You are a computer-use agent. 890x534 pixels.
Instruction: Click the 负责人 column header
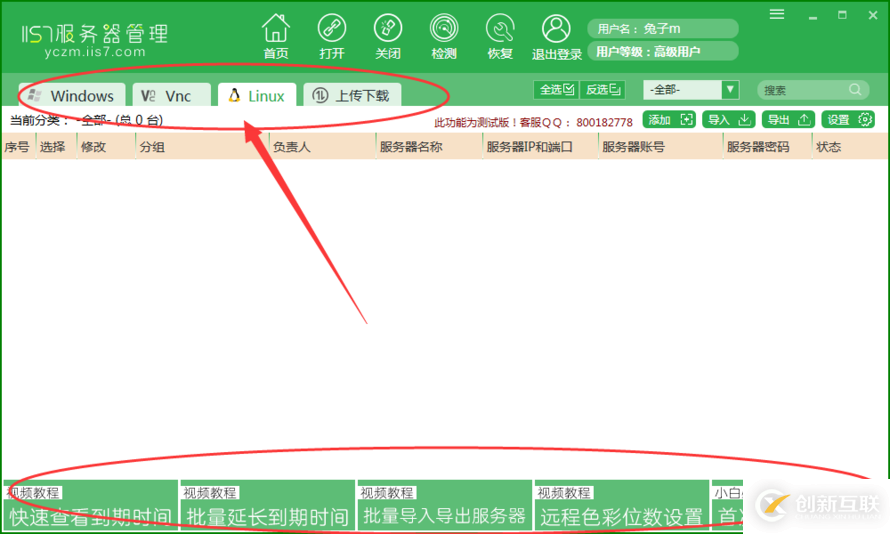point(292,147)
